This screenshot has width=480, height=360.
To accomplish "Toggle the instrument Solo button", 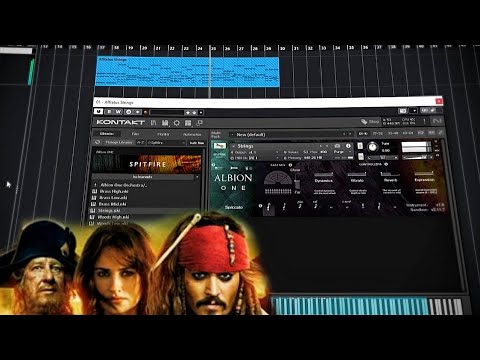I will pos(360,146).
